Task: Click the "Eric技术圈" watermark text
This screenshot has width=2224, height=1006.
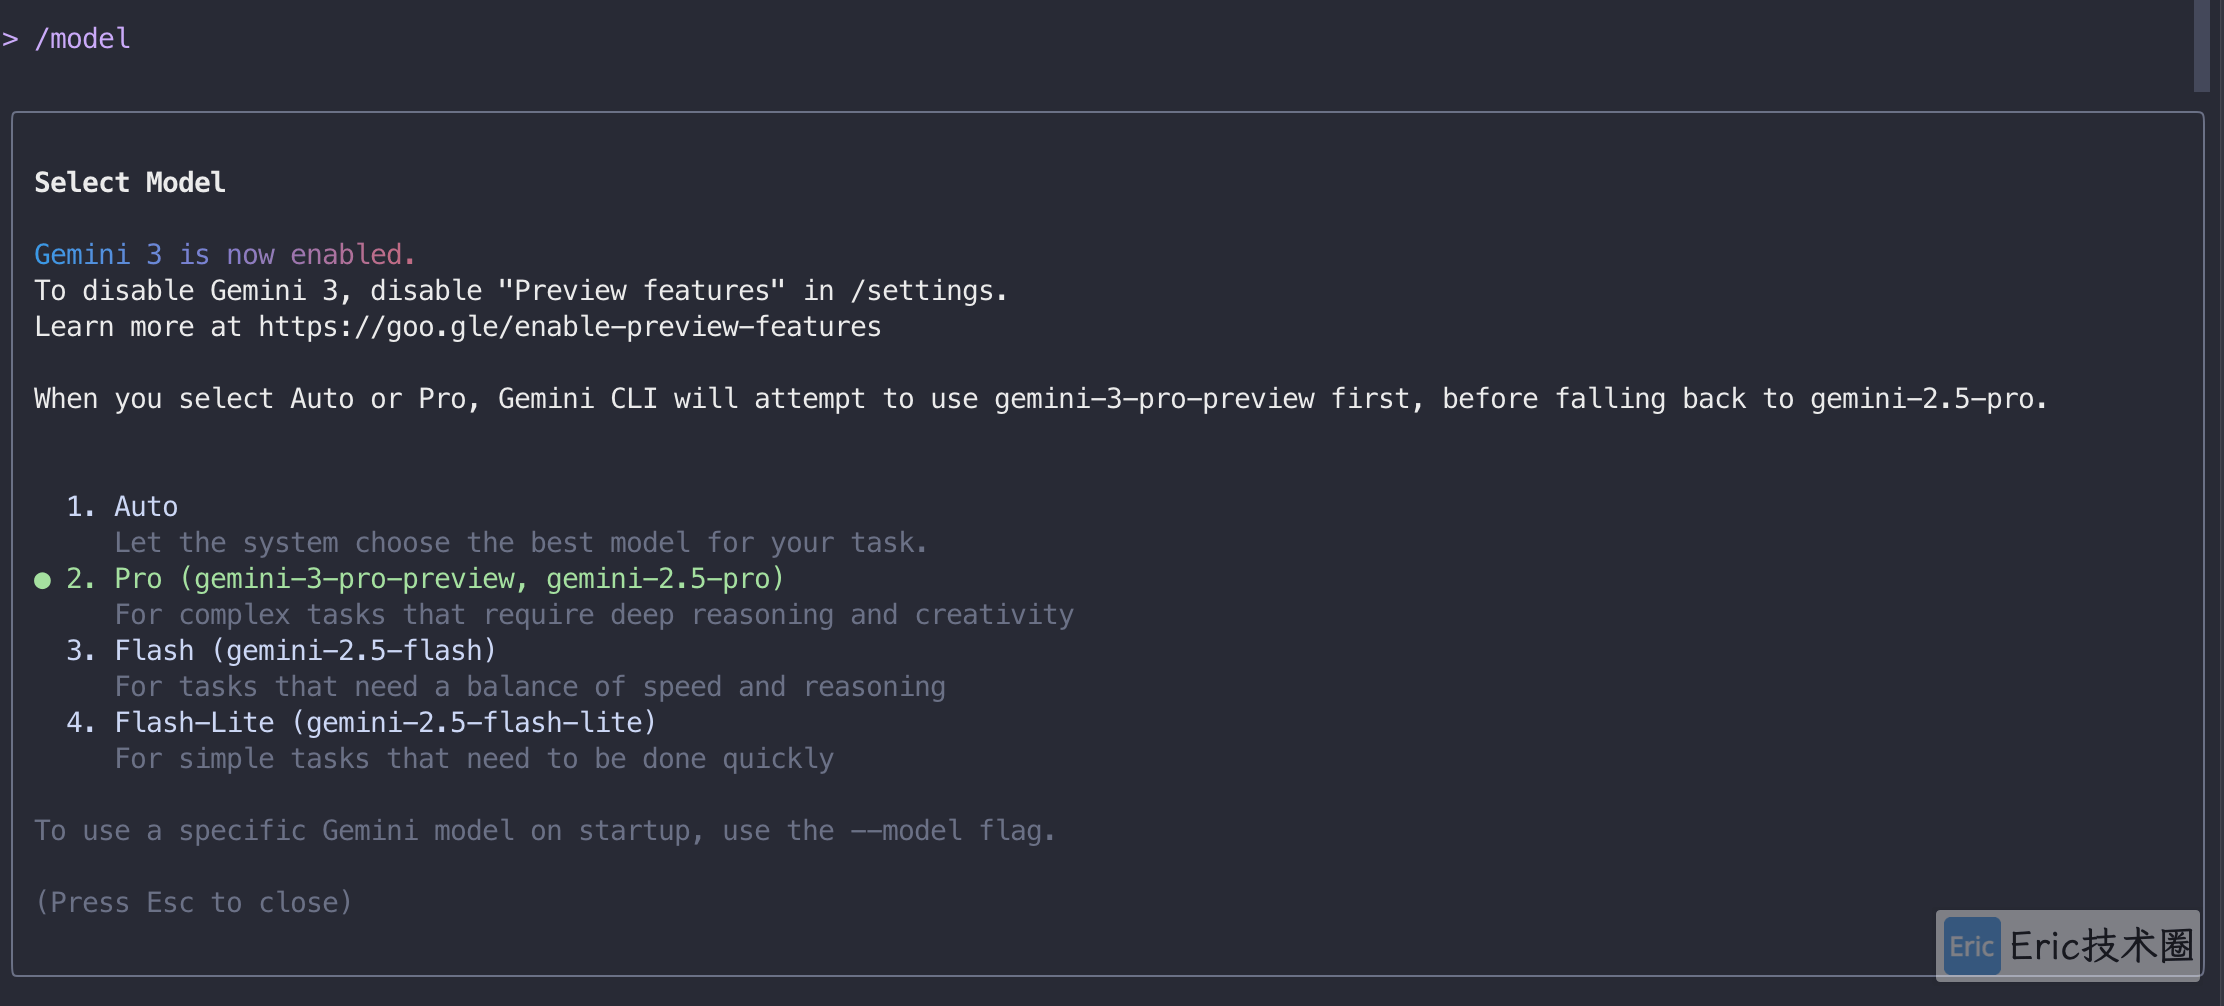Action: point(2100,946)
